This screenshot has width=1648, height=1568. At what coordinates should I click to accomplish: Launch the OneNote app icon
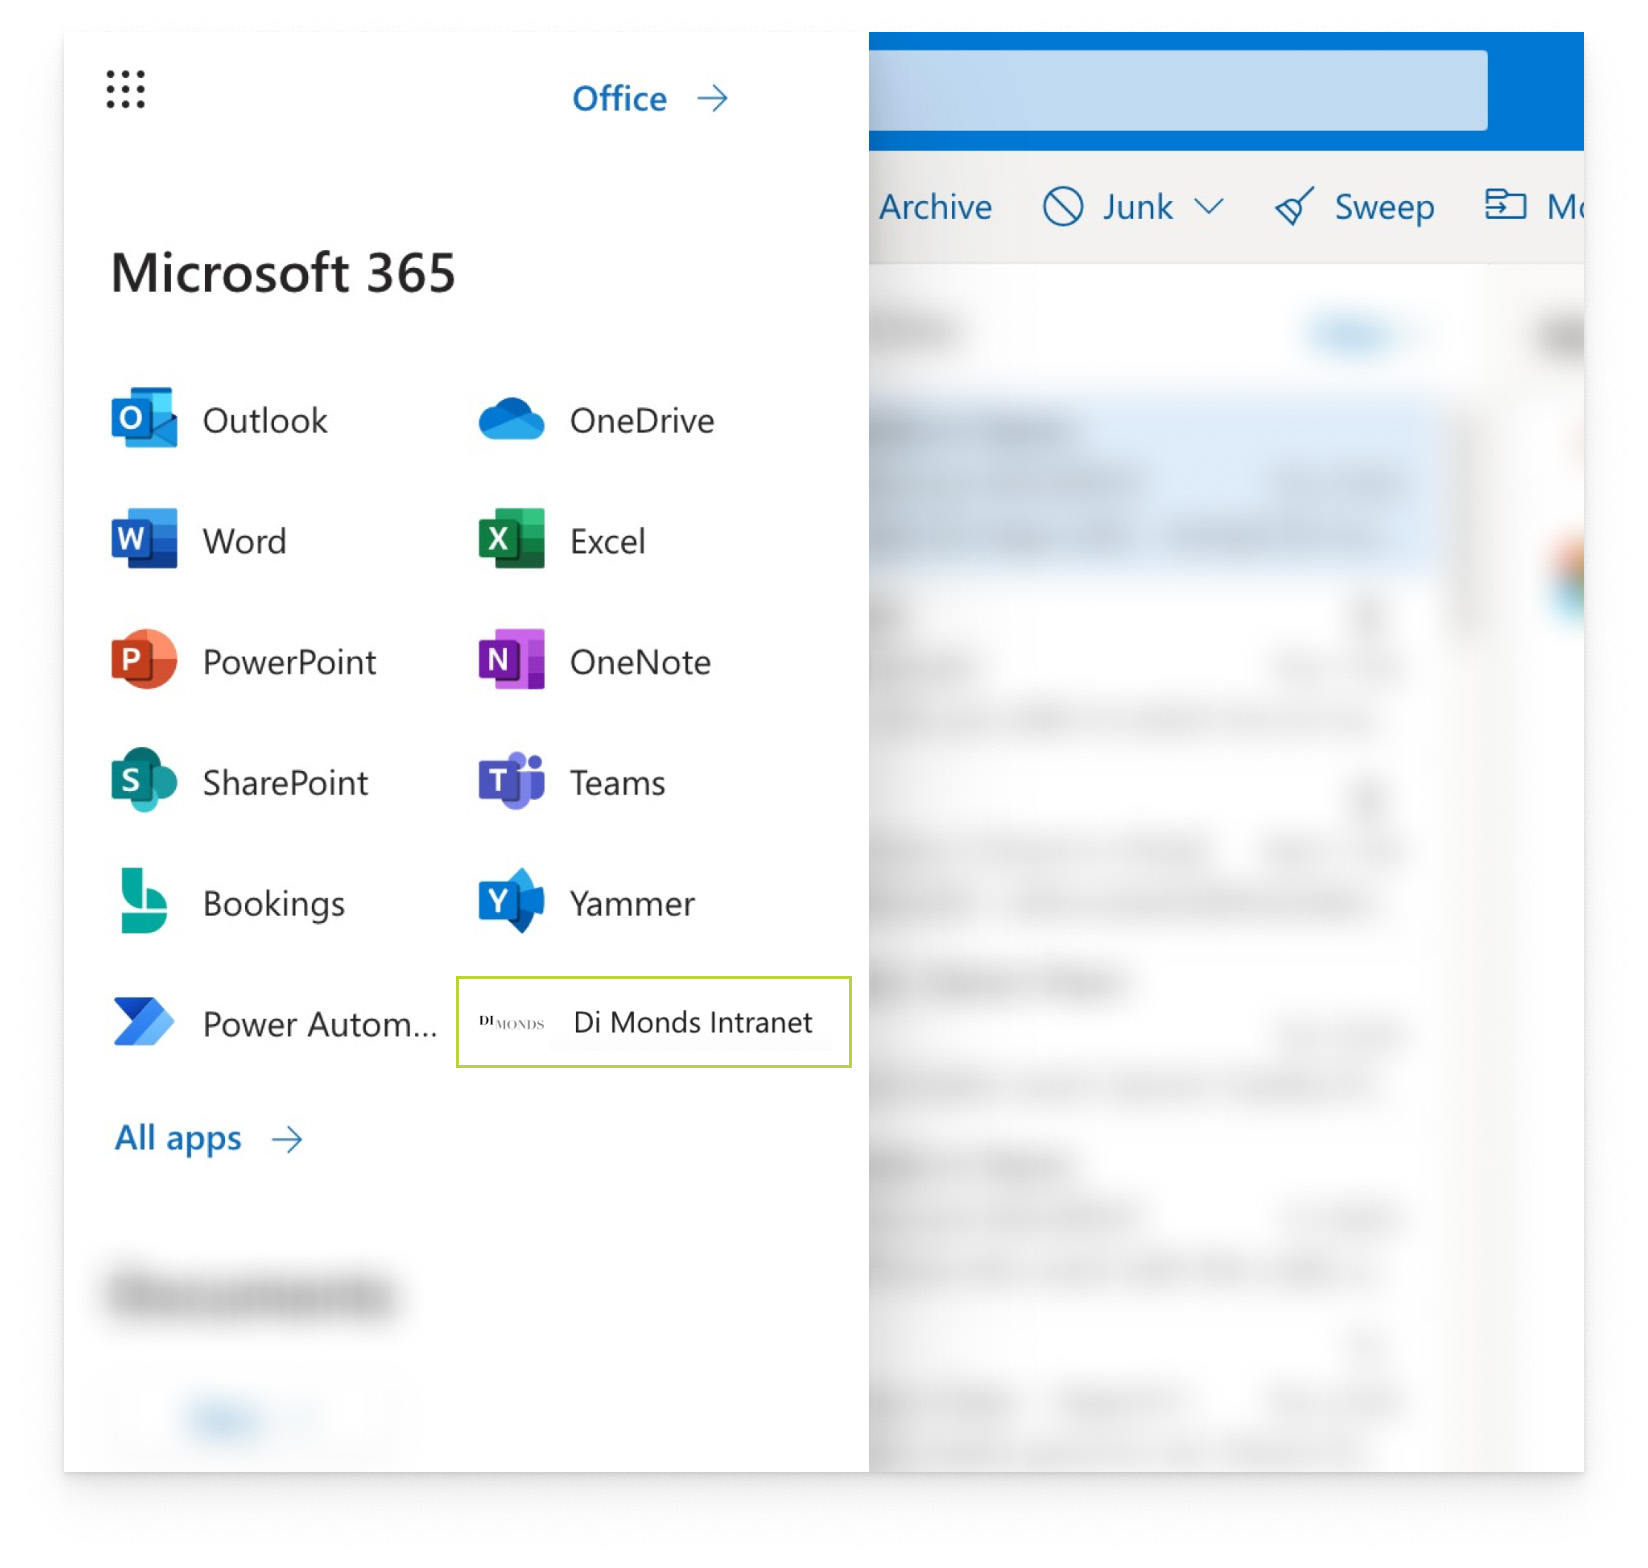[511, 659]
